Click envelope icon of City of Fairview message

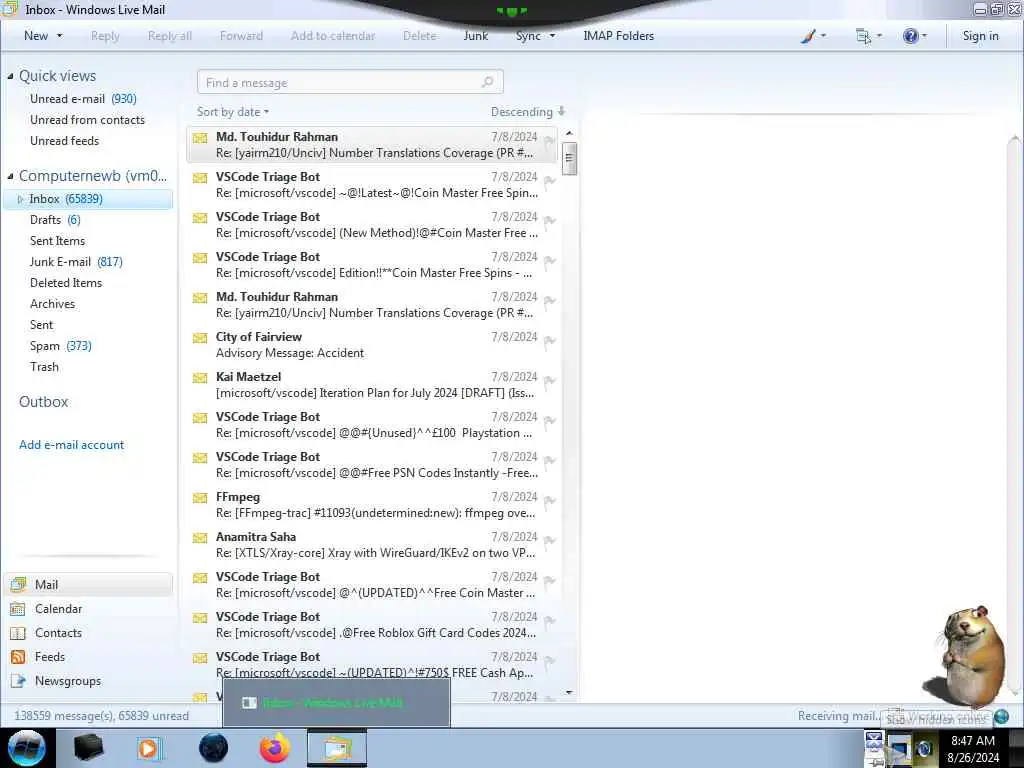point(200,338)
